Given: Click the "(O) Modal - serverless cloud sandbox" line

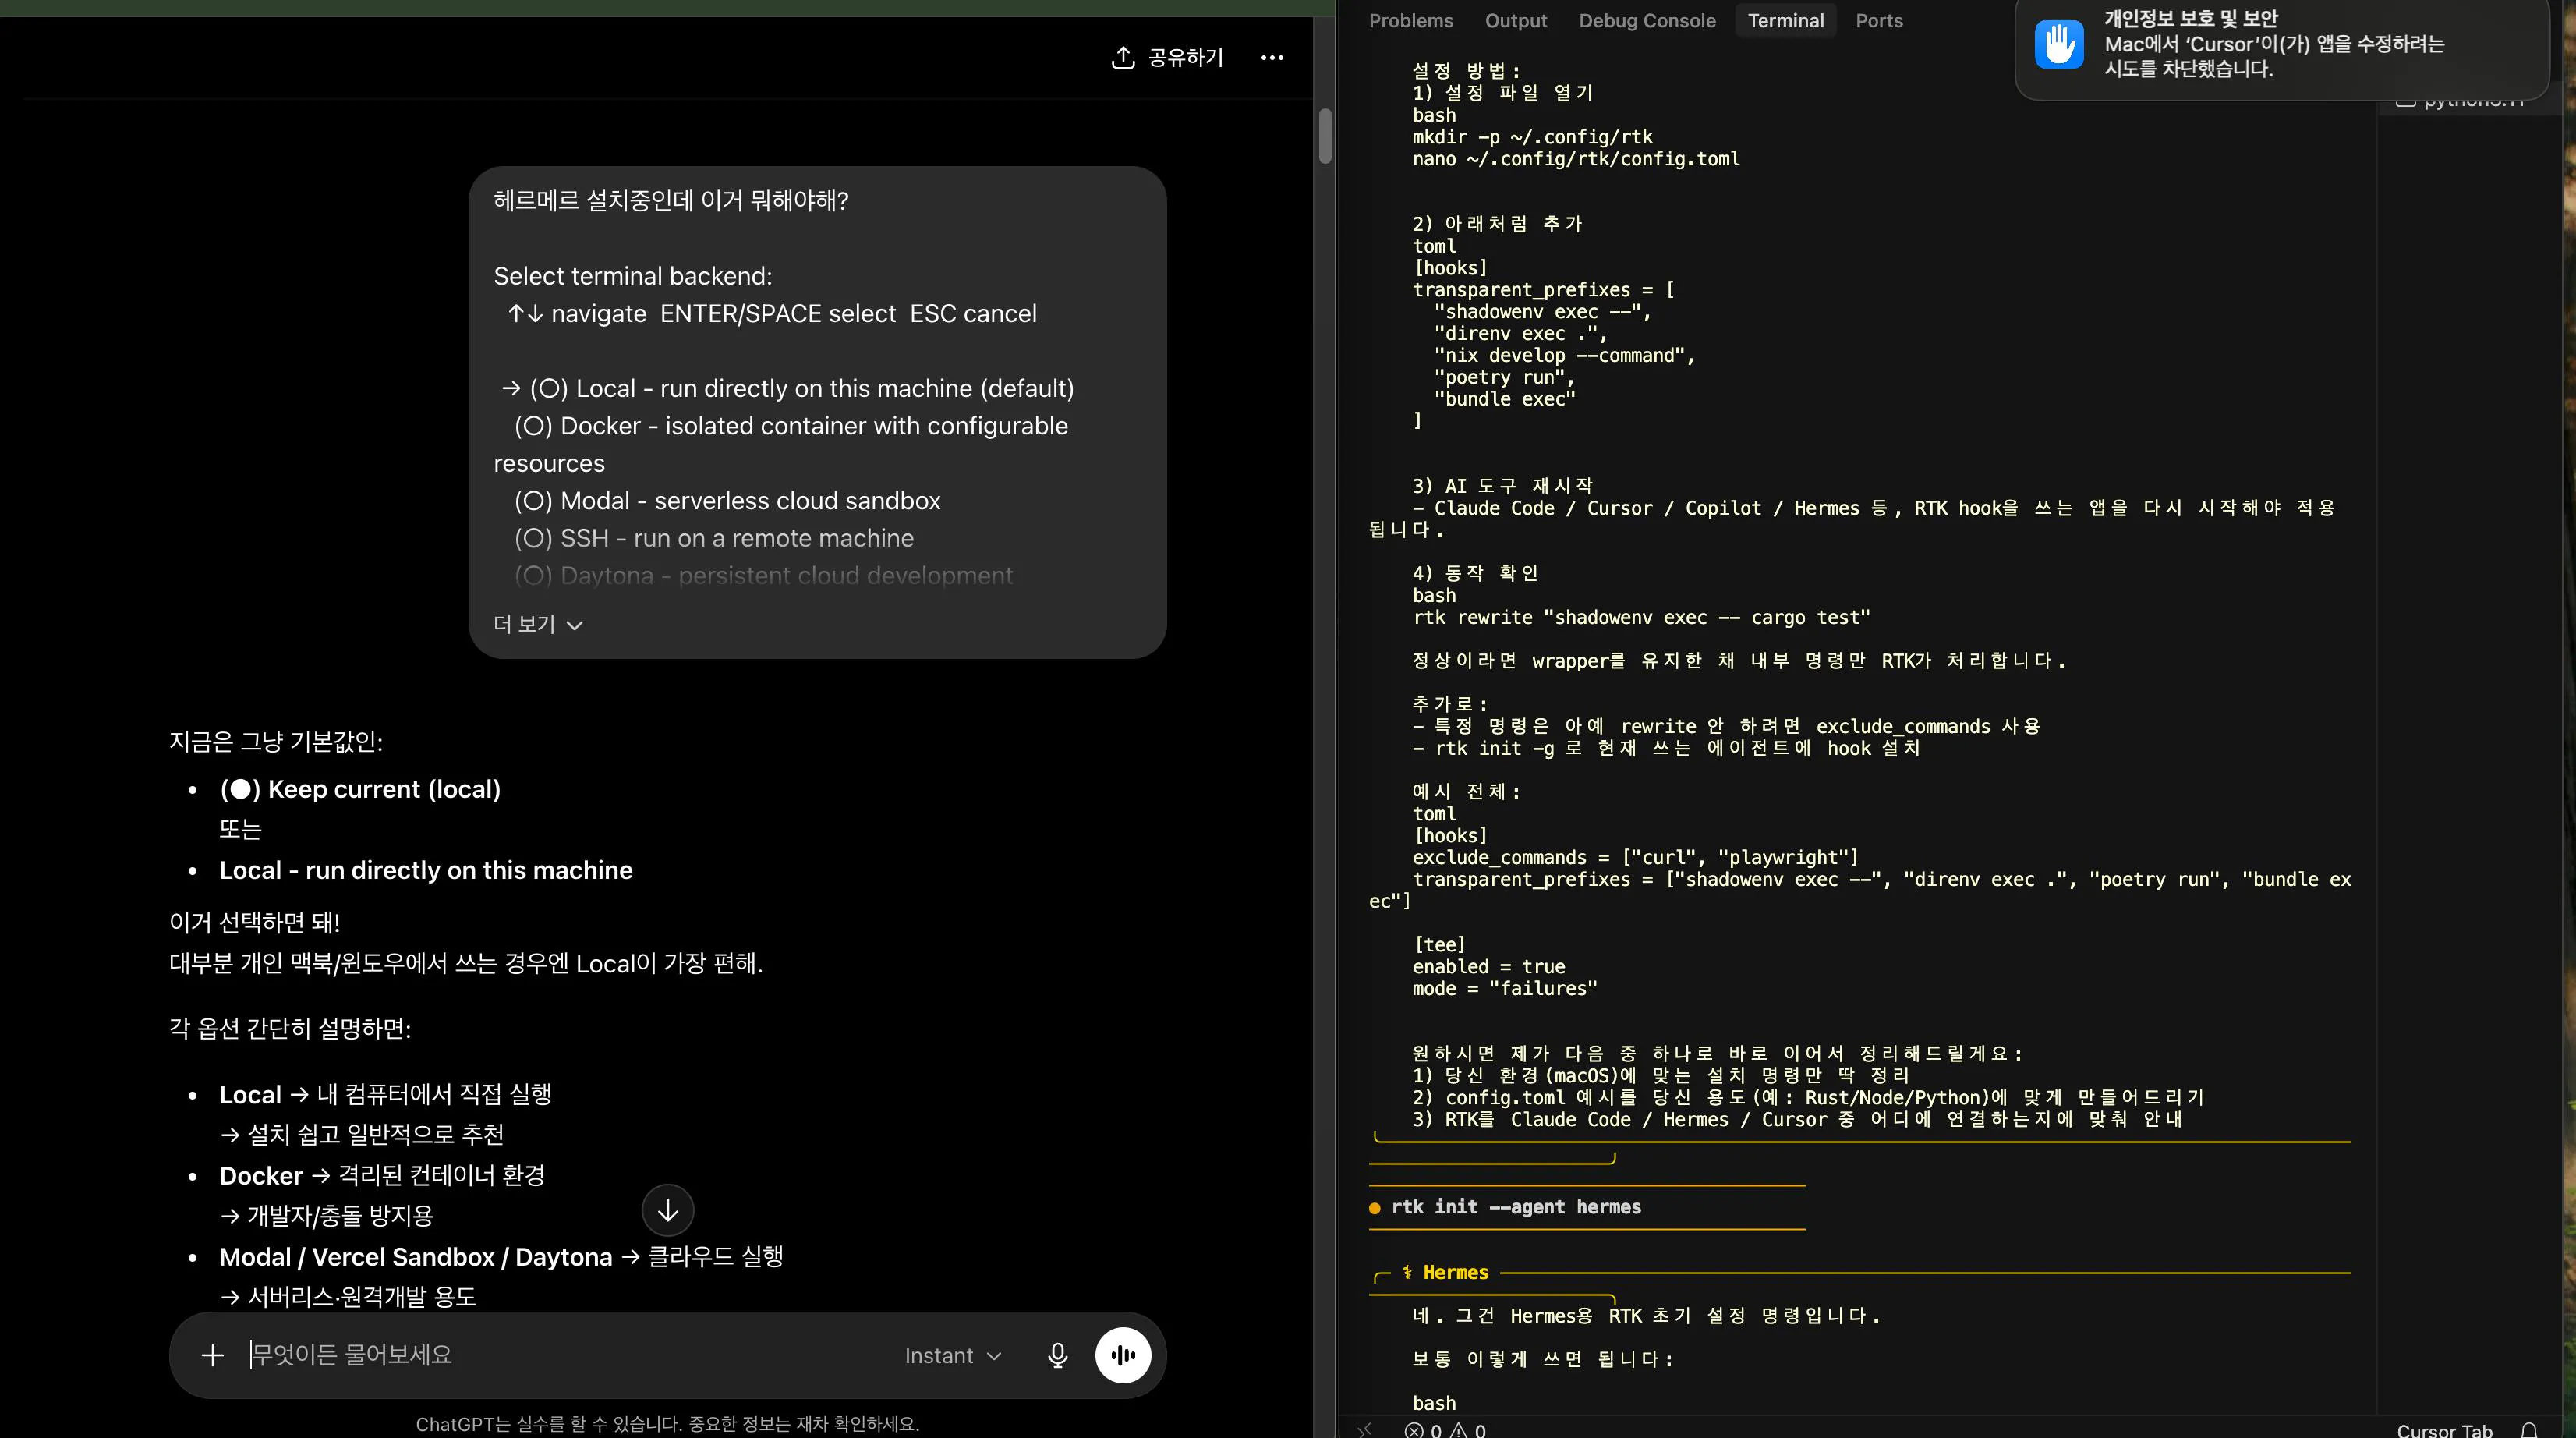Looking at the screenshot, I should (727, 501).
